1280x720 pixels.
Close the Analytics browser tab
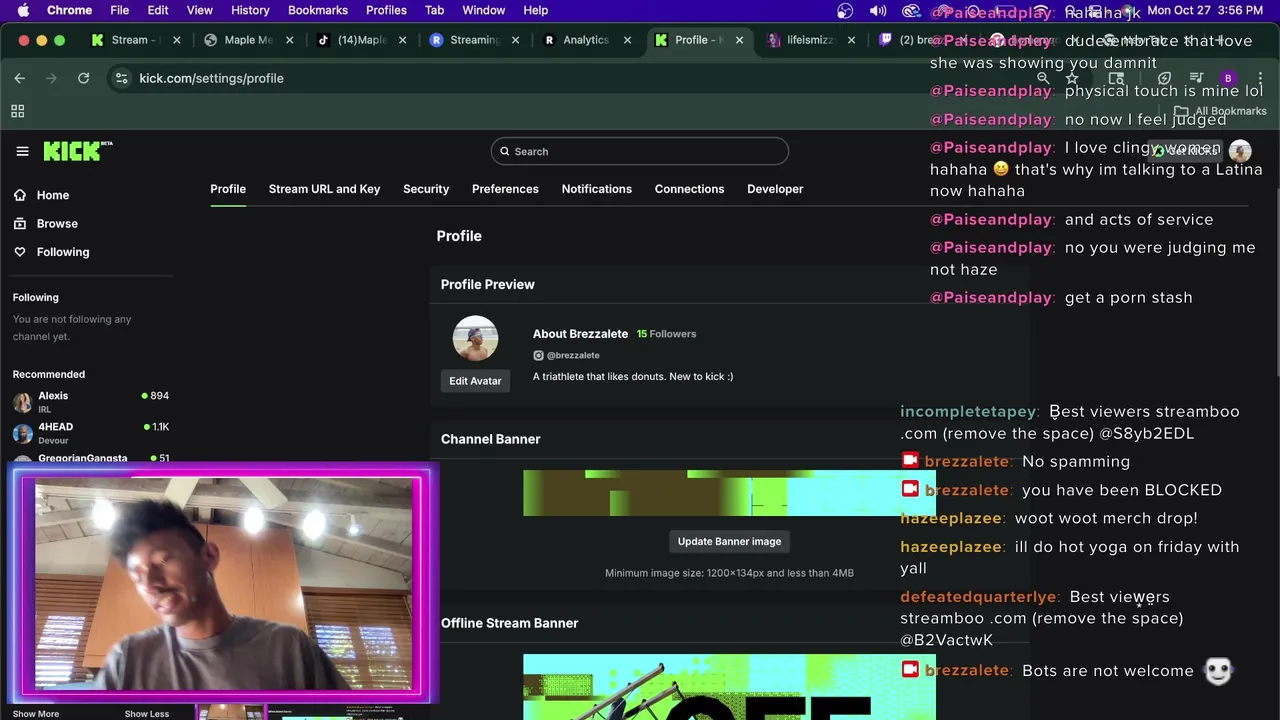click(x=628, y=40)
